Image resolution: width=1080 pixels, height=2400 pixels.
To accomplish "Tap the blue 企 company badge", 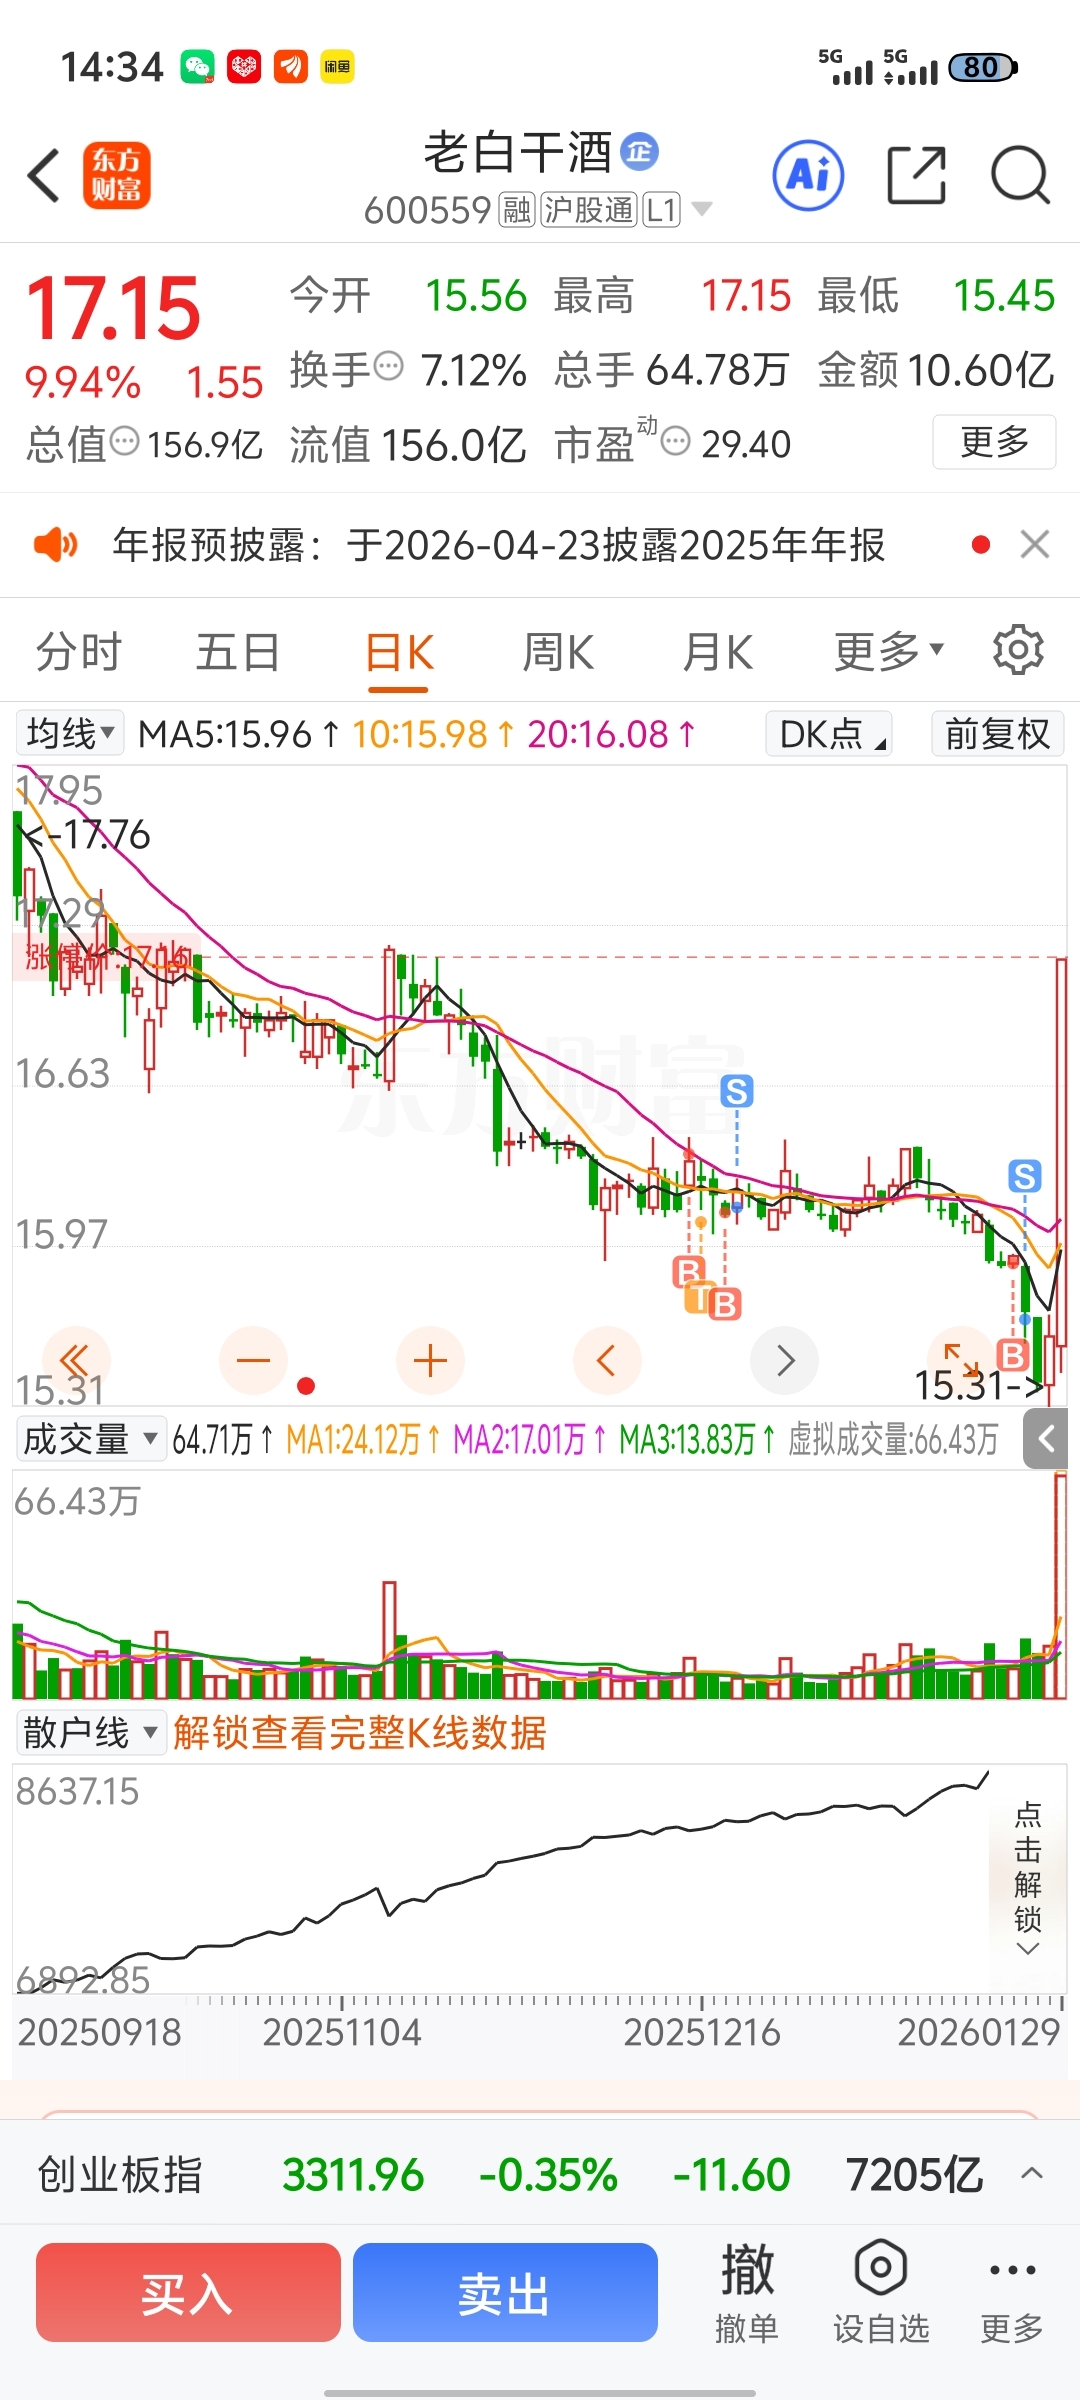I will click(640, 151).
